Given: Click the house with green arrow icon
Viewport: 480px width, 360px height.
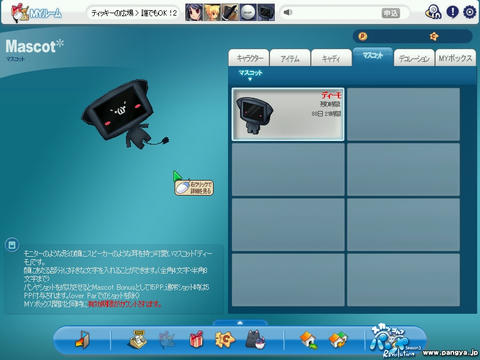Looking at the screenshot, I should pyautogui.click(x=308, y=340).
